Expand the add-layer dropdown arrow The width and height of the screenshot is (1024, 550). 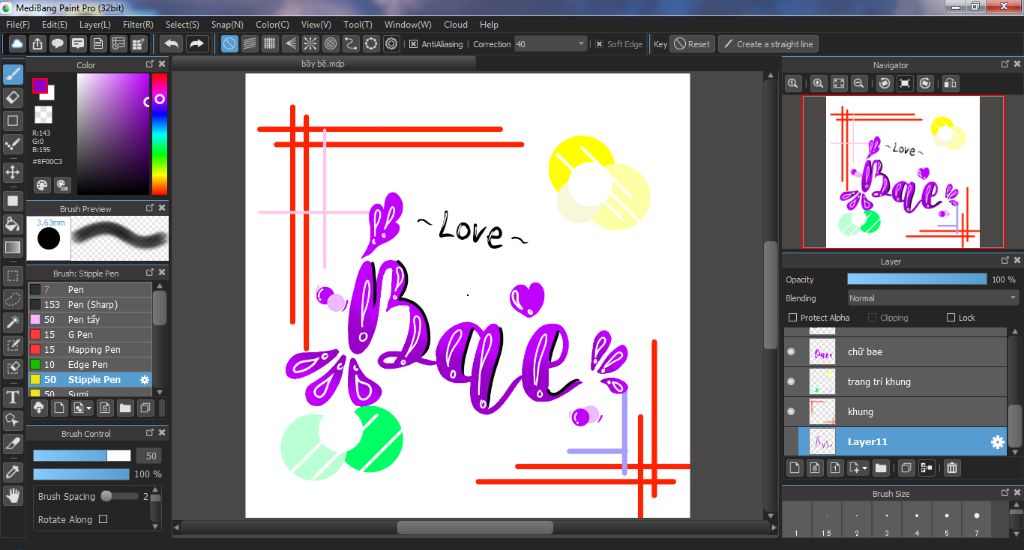[x=865, y=468]
